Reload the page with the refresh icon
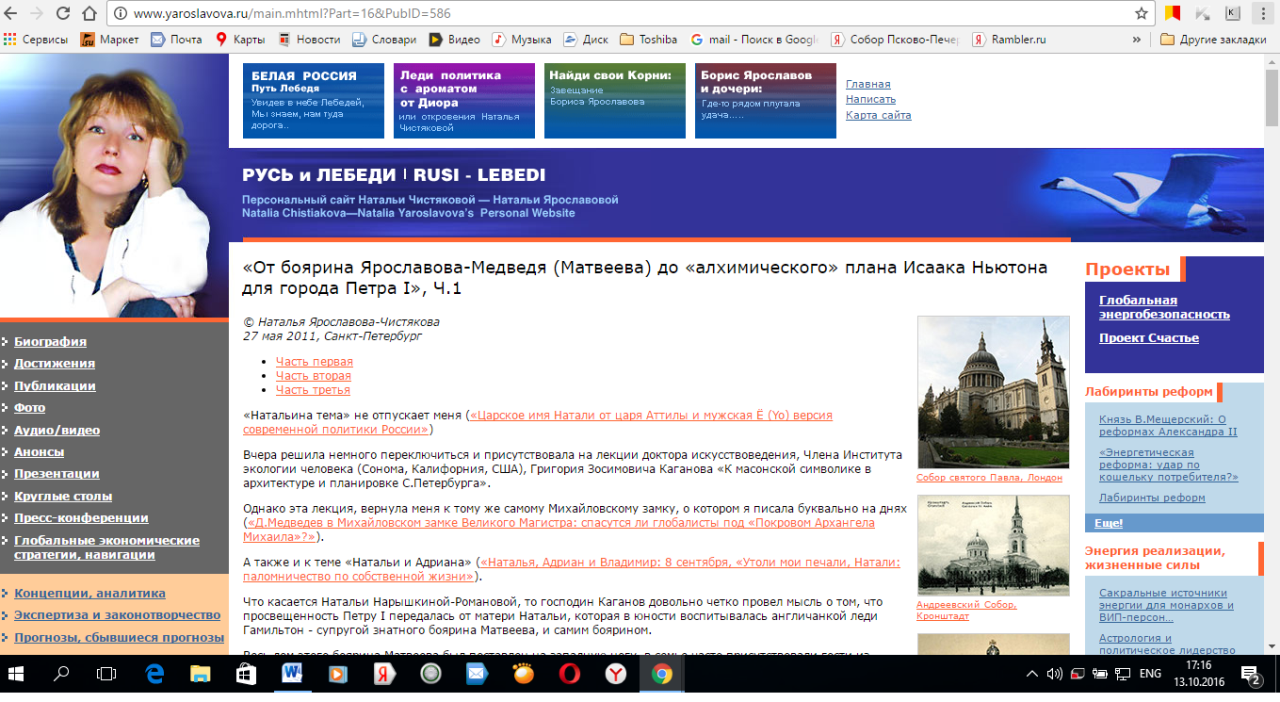The height and width of the screenshot is (702, 1280). click(63, 14)
